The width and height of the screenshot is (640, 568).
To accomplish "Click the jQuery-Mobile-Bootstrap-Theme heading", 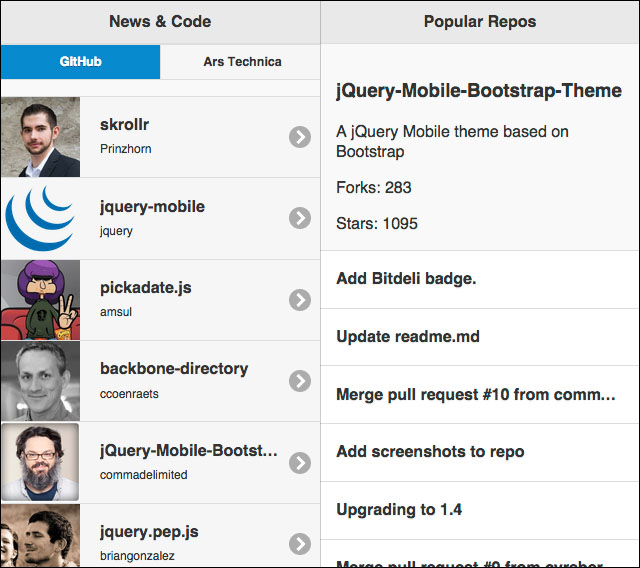I will (x=479, y=91).
